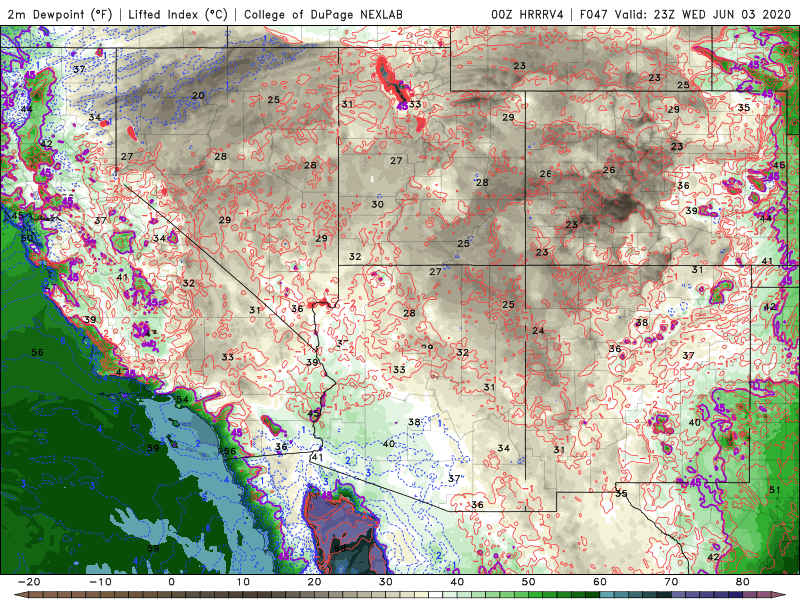
Task: Select "College of DuPage NEXLAB" header text
Action: pos(323,14)
